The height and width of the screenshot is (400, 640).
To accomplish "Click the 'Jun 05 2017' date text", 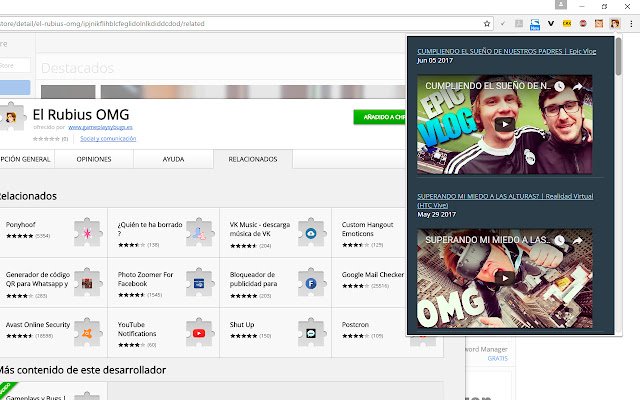I will pyautogui.click(x=435, y=60).
